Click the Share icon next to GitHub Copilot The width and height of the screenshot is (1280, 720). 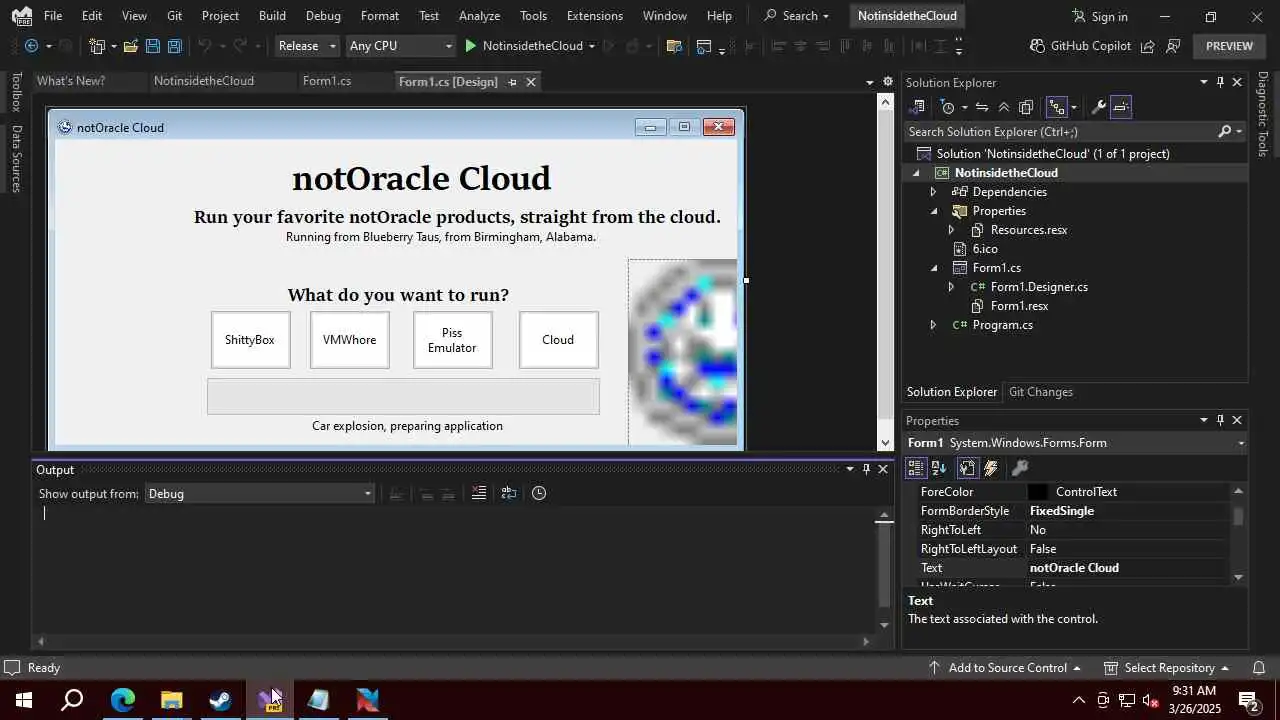1148,46
